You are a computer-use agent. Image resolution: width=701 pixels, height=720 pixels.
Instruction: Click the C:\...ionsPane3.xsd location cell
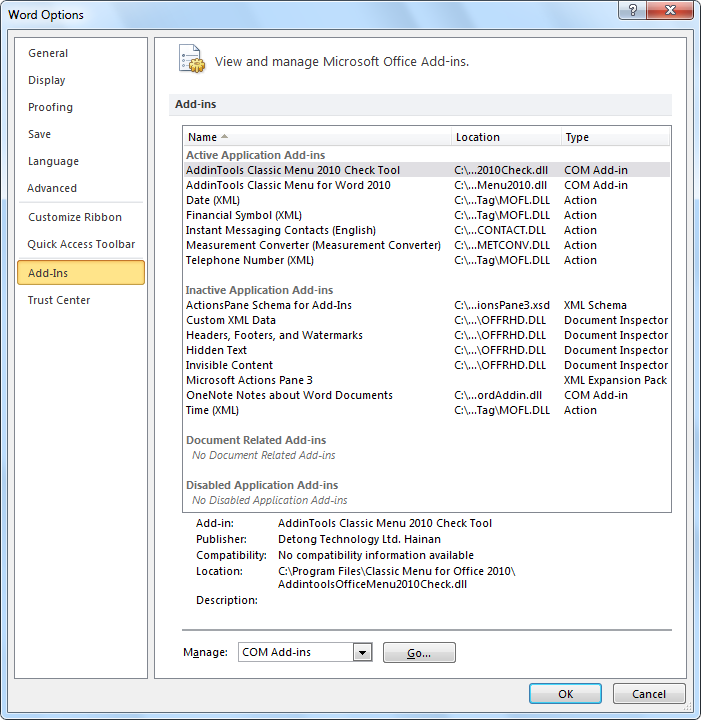502,305
